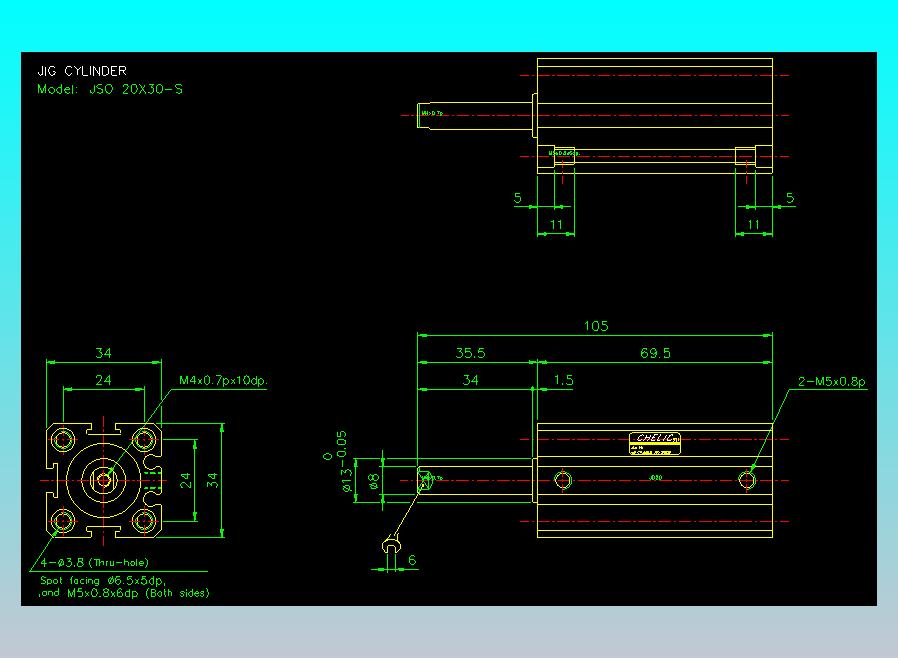The image size is (898, 658).
Task: Select the 69.5 body length dimension
Action: click(x=654, y=353)
